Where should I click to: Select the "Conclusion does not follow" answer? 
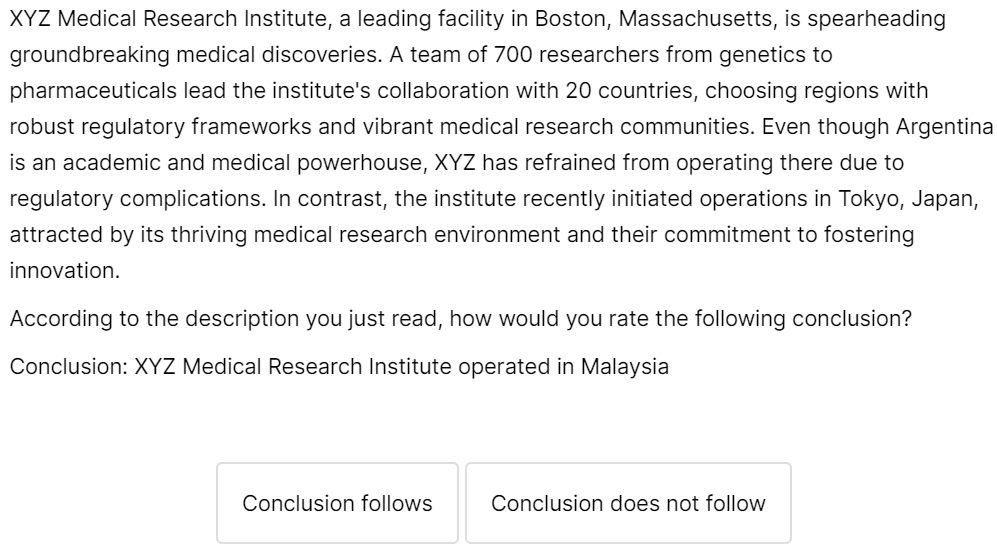tap(628, 503)
